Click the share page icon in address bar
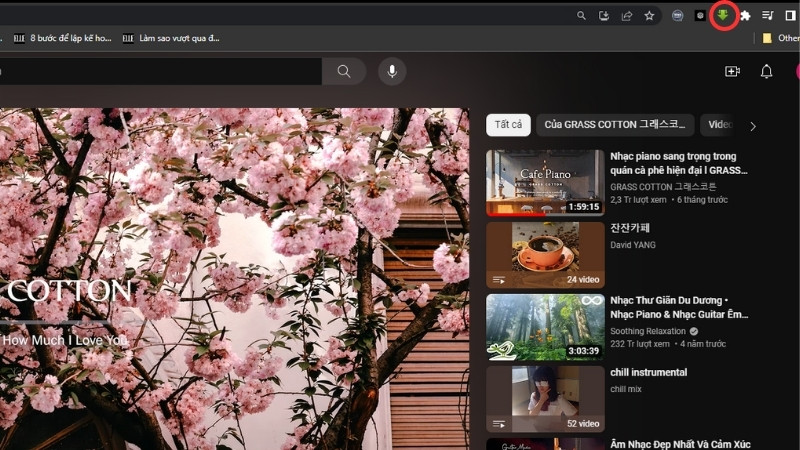The height and width of the screenshot is (450, 800). [x=627, y=15]
